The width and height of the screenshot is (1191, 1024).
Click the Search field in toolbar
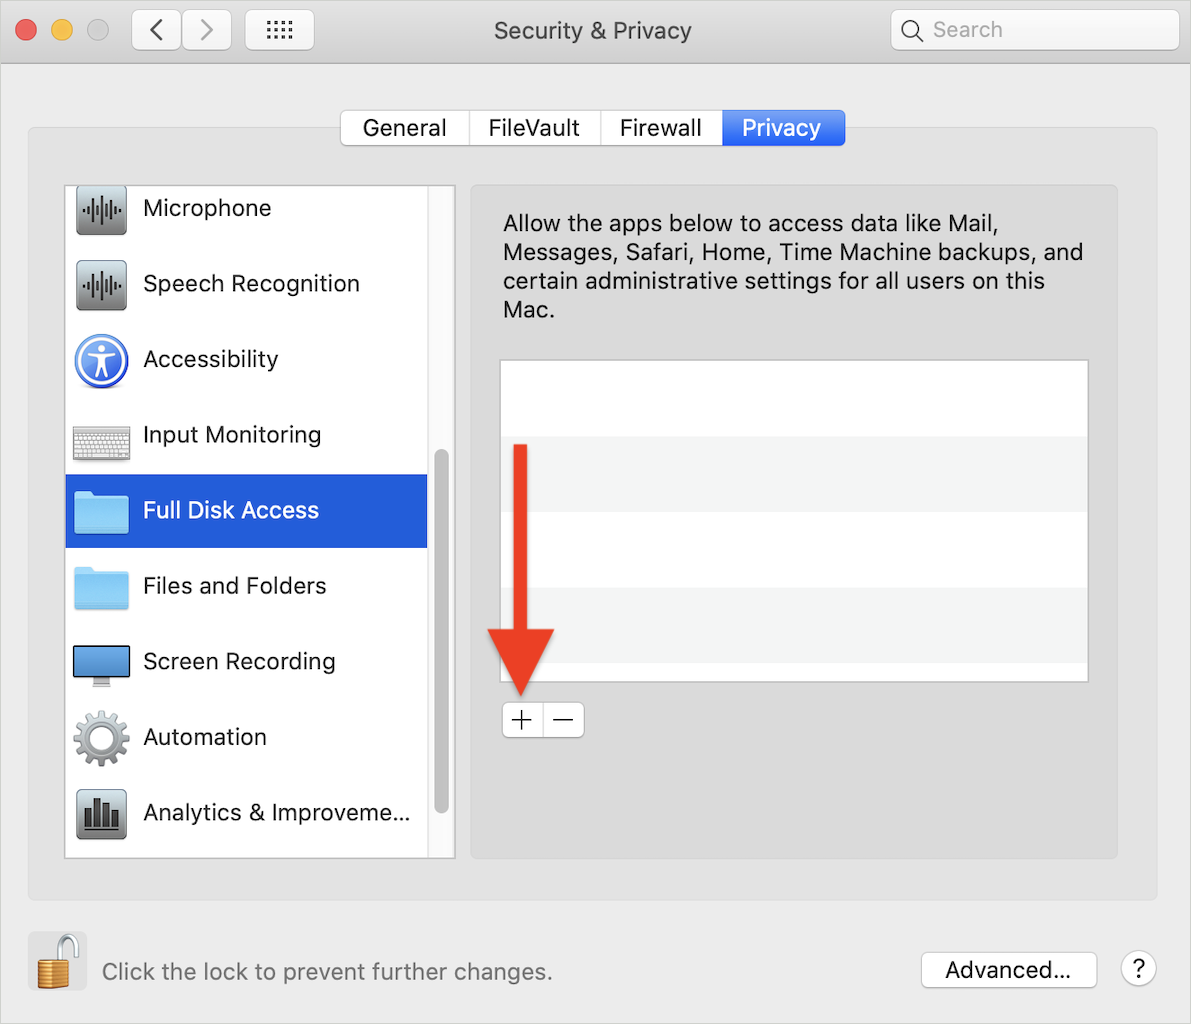(x=1035, y=30)
